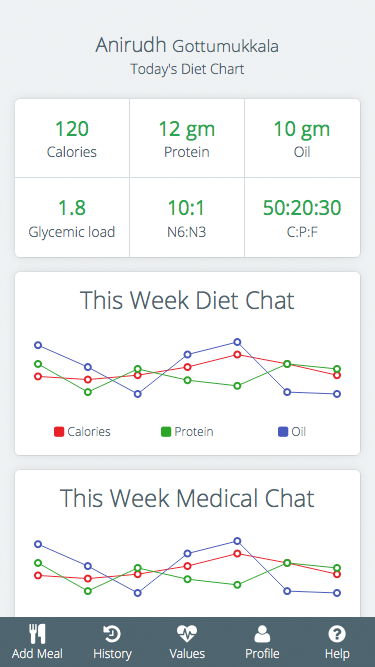Image resolution: width=375 pixels, height=667 pixels.
Task: Tap the Values heartbeat icon
Action: coord(187,634)
